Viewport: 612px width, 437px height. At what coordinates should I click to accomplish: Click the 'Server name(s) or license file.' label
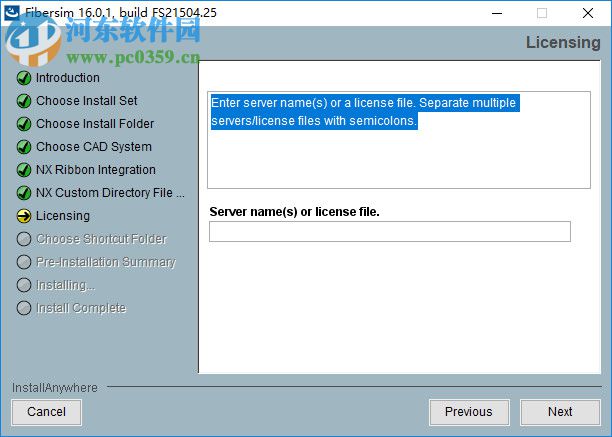pos(294,211)
